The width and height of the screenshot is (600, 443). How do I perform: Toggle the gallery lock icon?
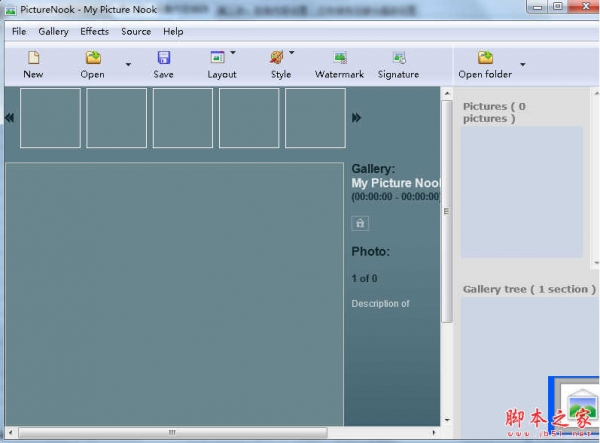pos(360,223)
